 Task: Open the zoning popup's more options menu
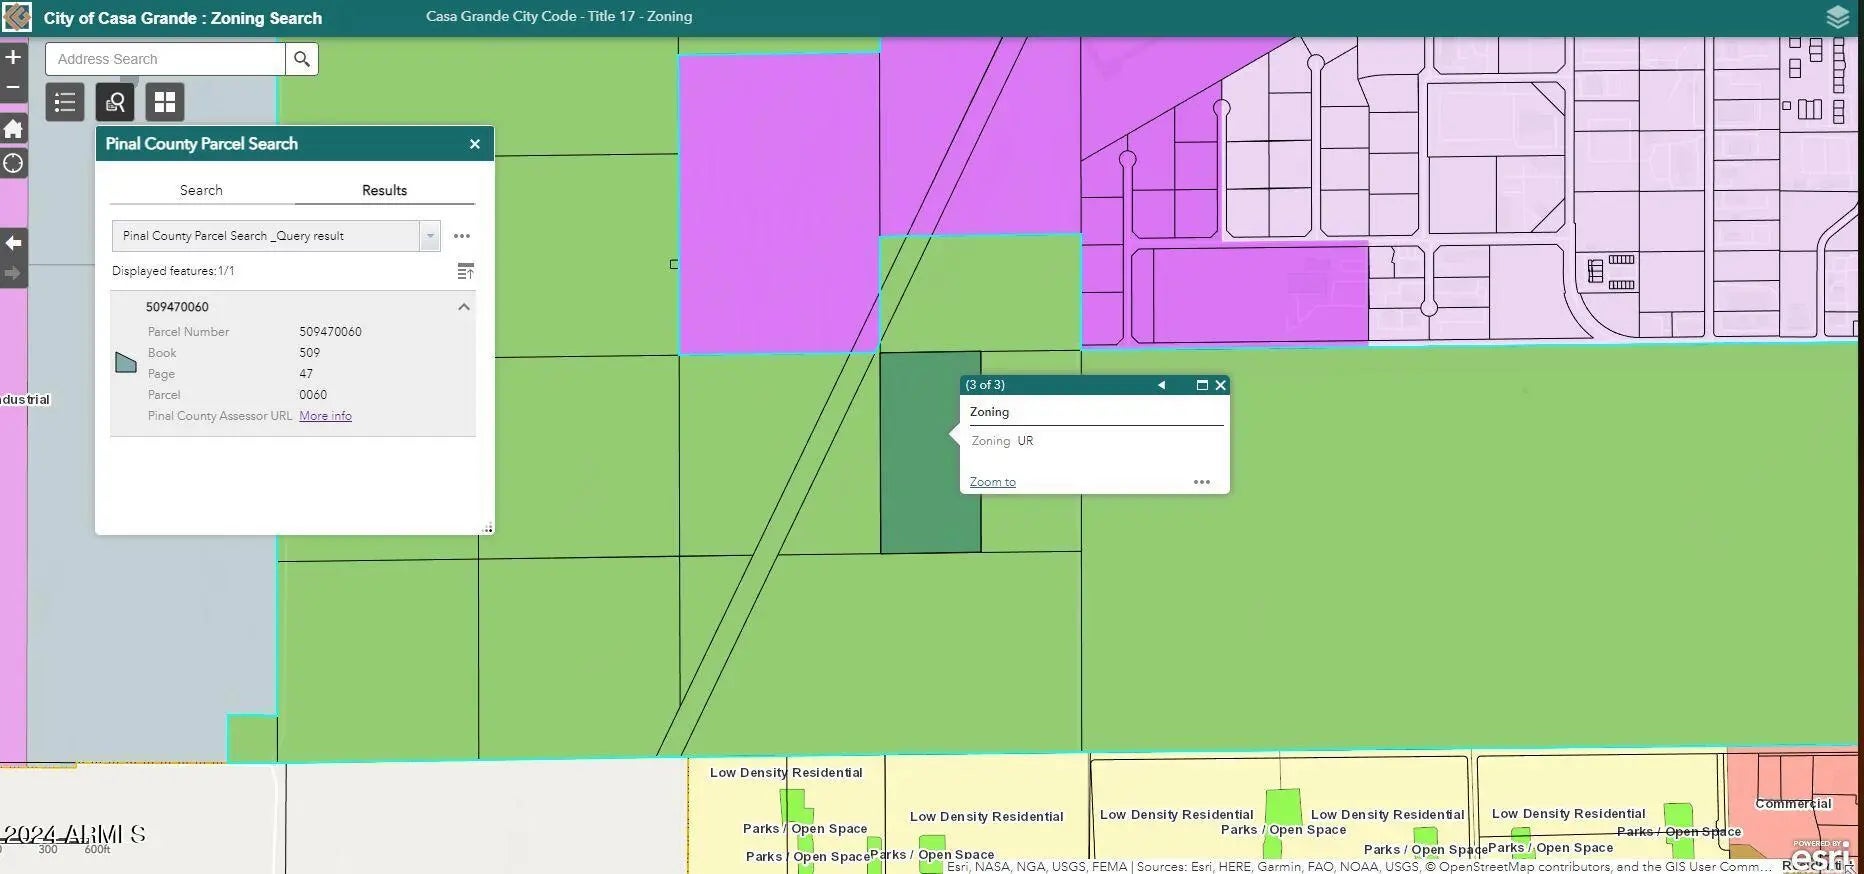tap(1201, 482)
